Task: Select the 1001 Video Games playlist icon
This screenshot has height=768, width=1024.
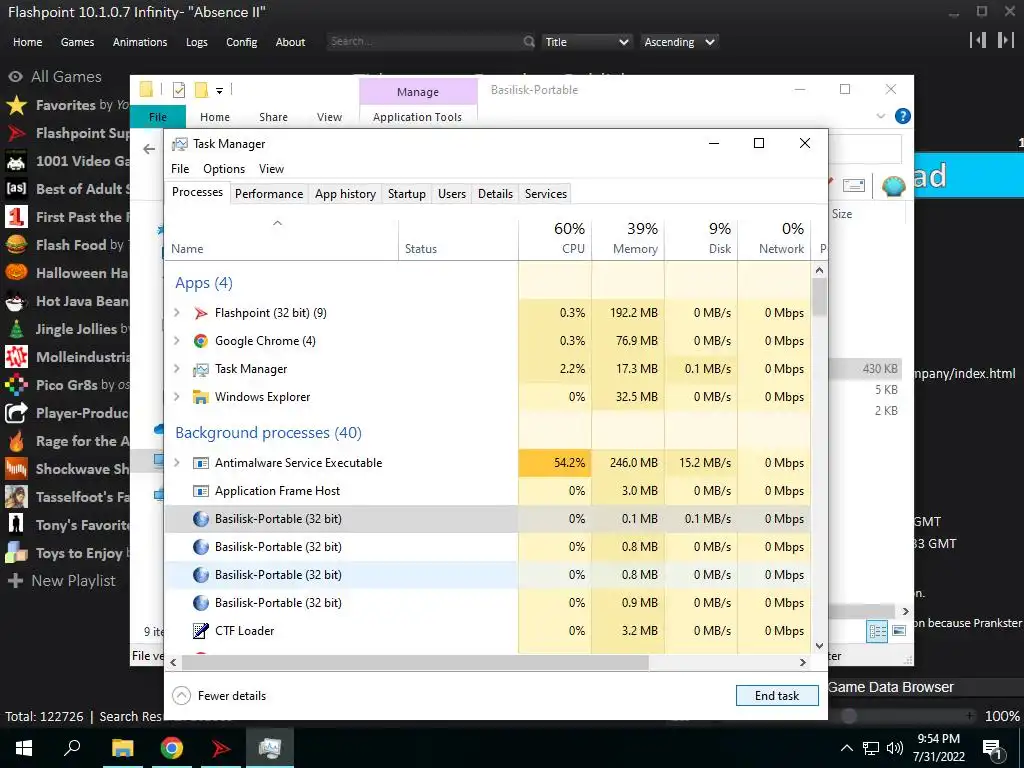Action: (16, 161)
